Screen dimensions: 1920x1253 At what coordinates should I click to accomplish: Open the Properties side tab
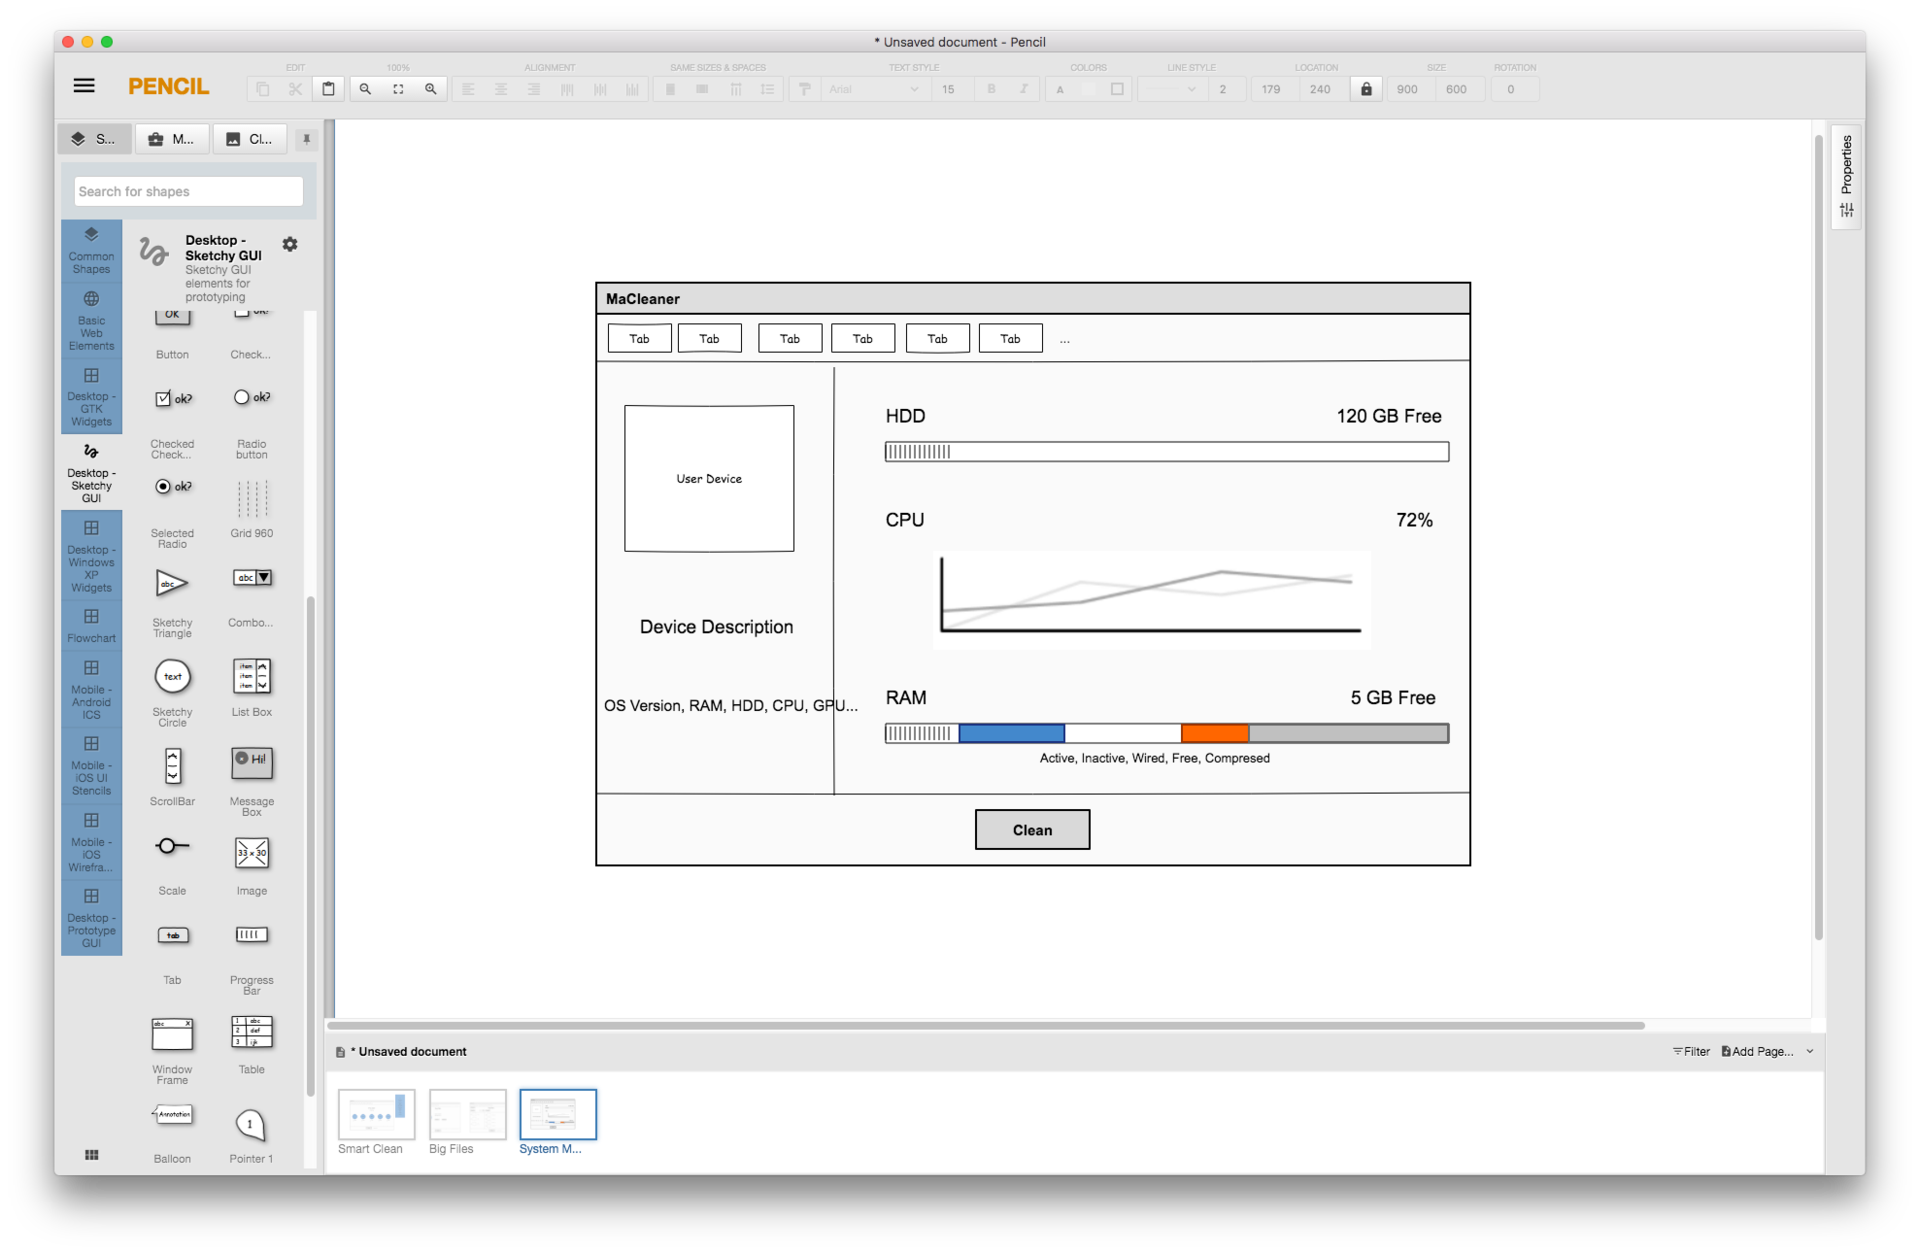(1846, 176)
